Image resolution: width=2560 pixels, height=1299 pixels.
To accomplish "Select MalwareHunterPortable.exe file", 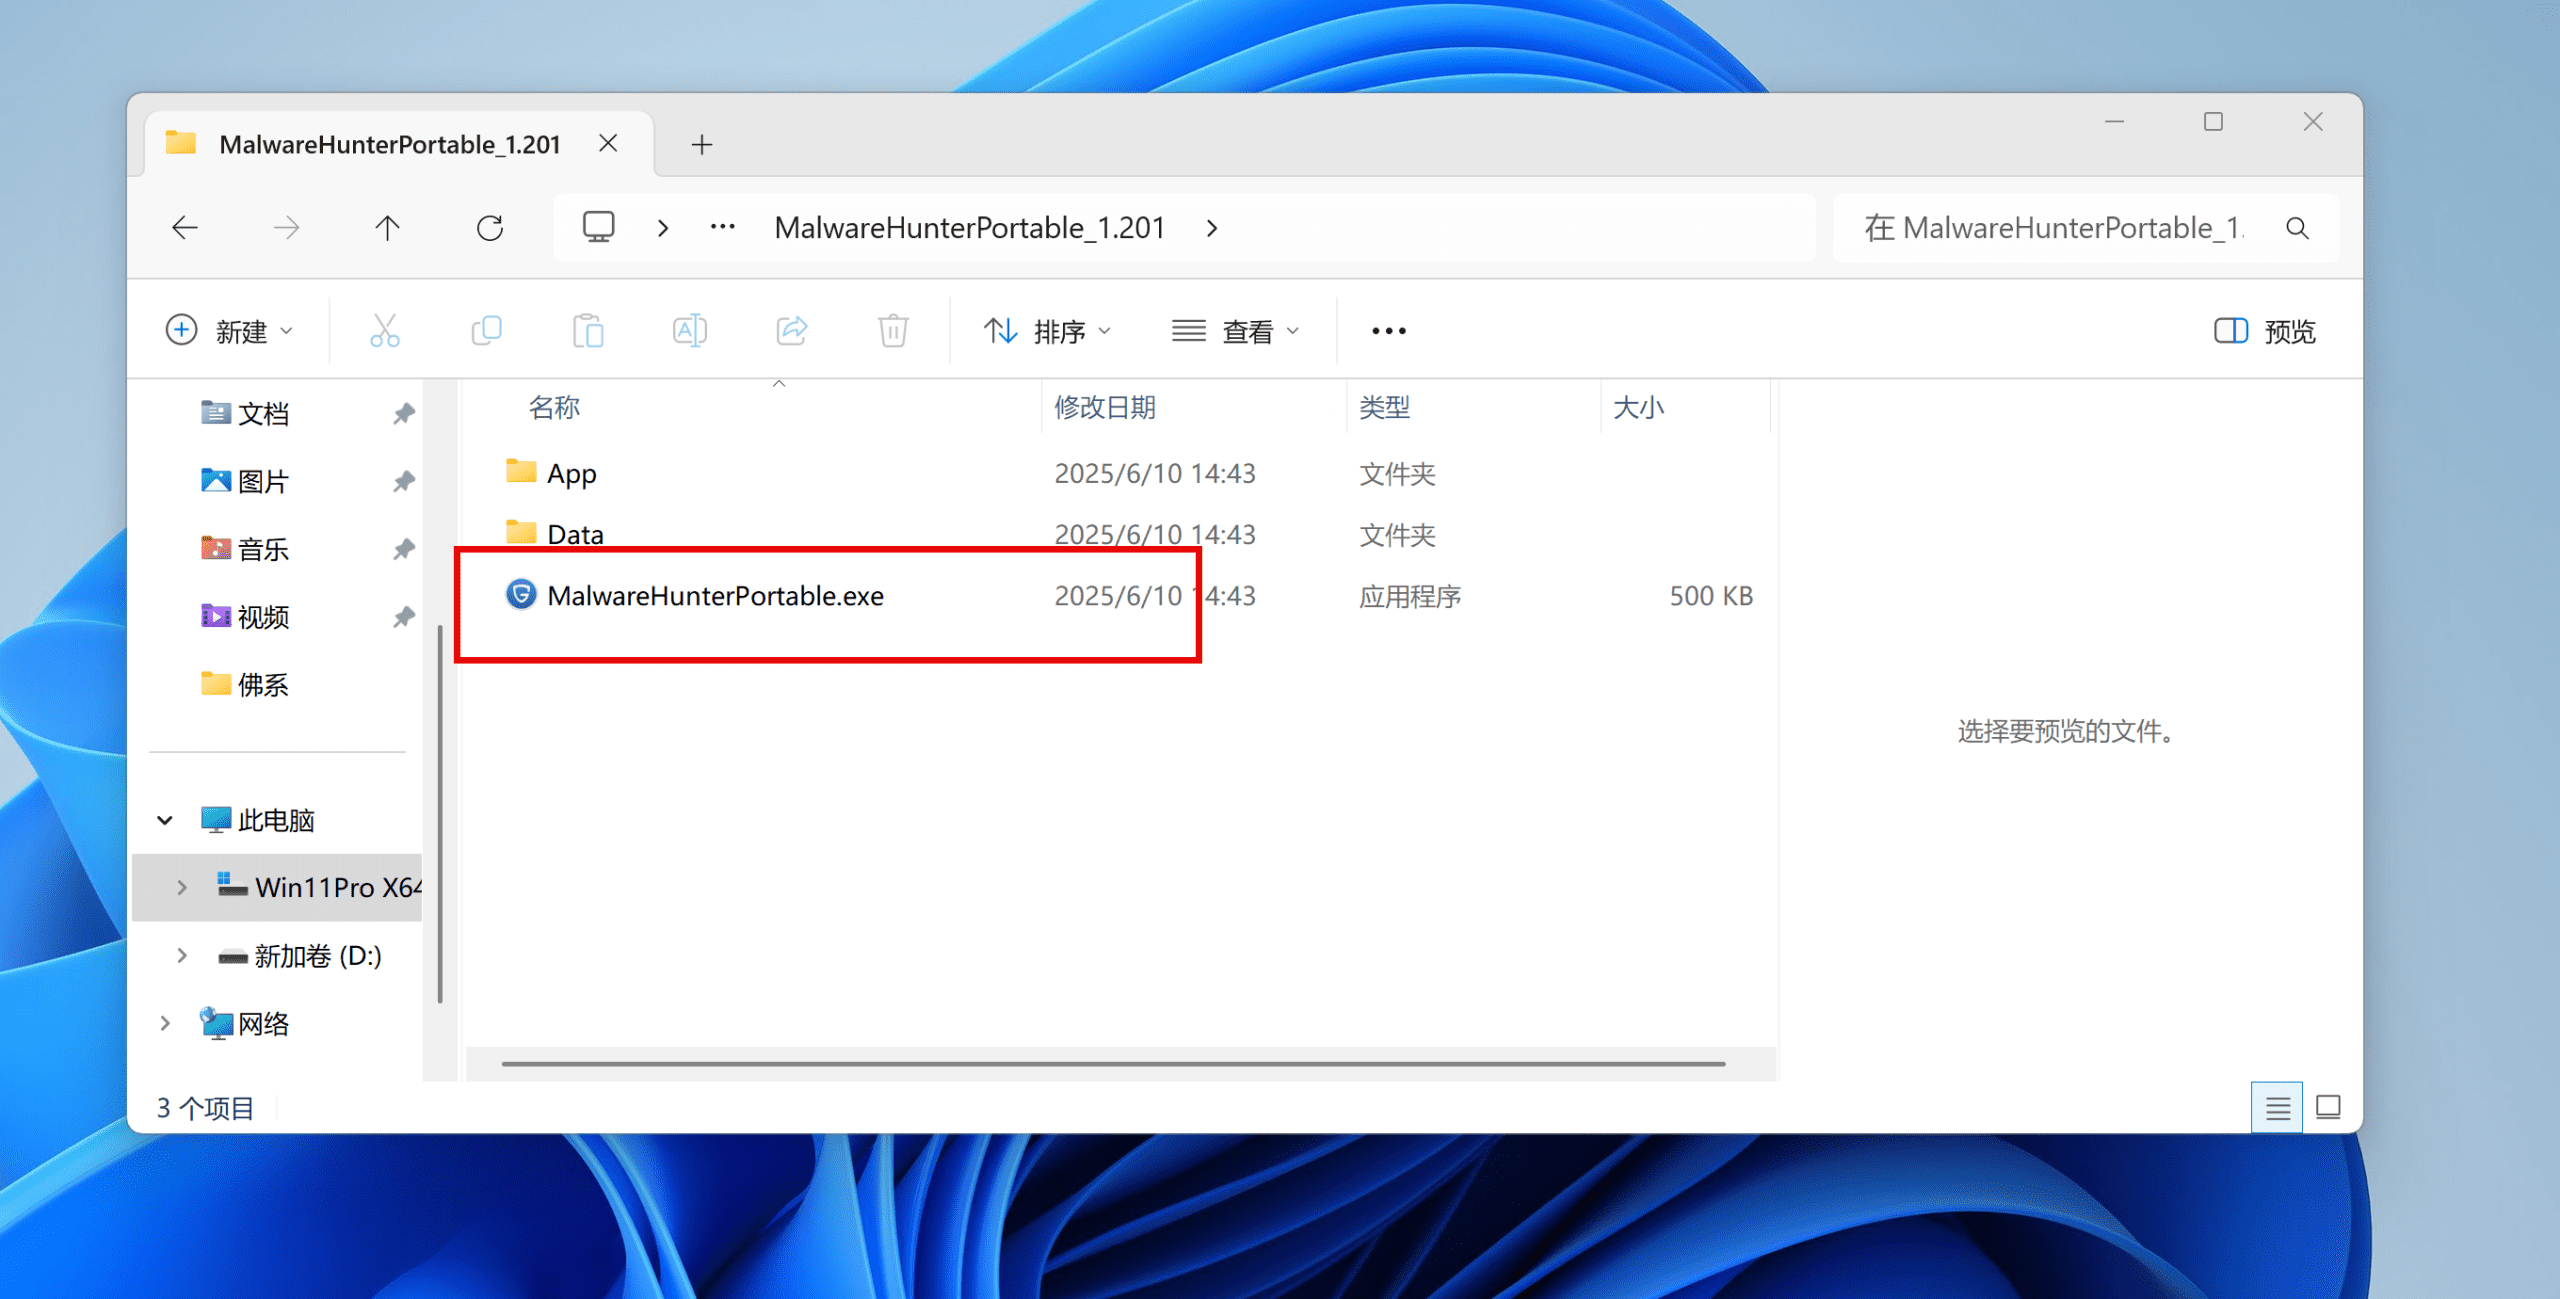I will [715, 596].
